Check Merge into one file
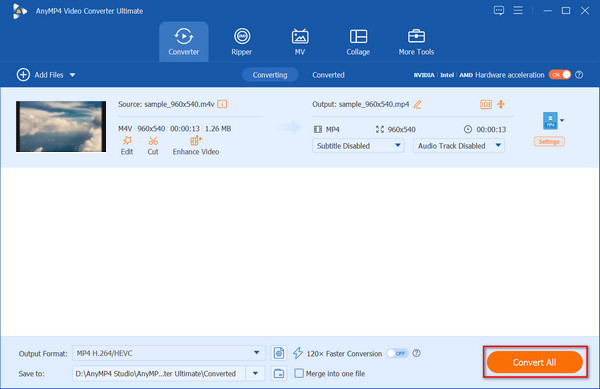Viewport: 600px width, 389px height. pyautogui.click(x=299, y=373)
